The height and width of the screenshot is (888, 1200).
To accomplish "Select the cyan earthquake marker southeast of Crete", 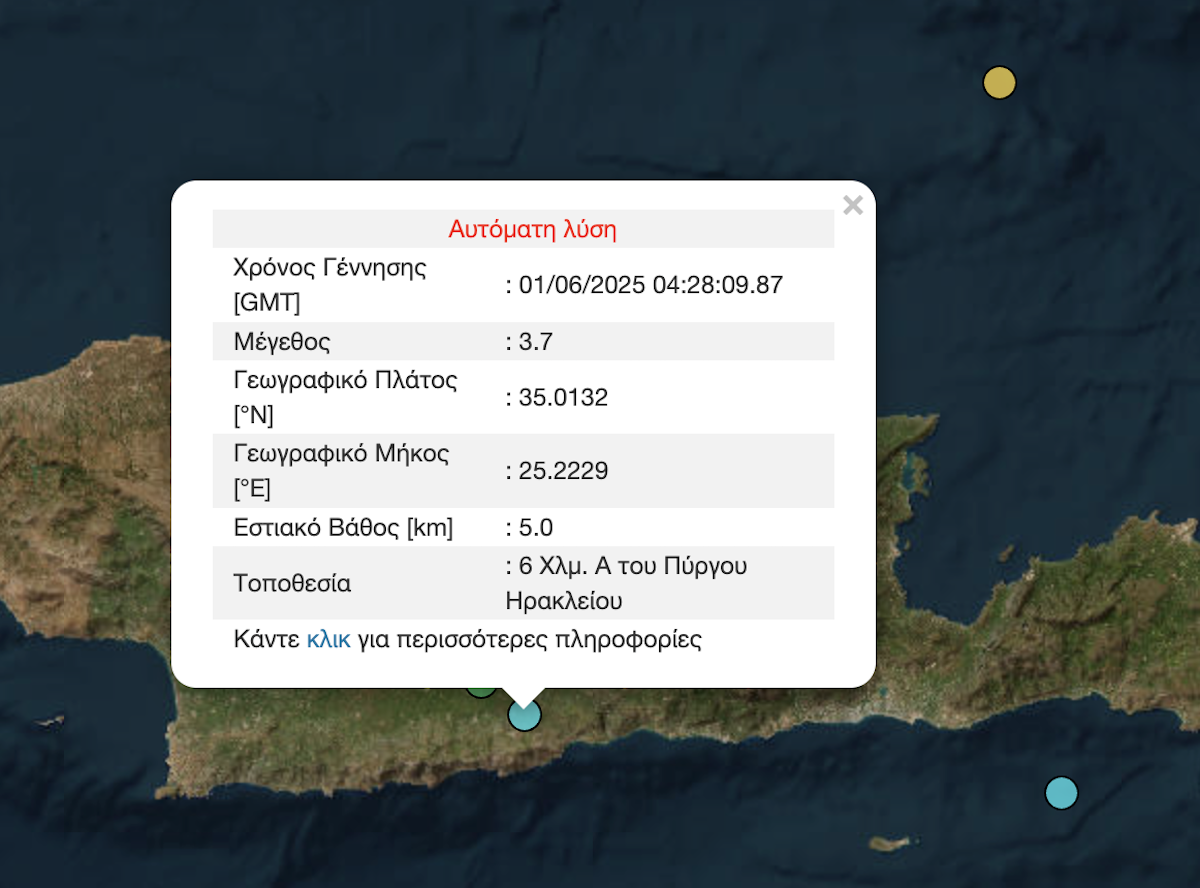I will (1061, 793).
